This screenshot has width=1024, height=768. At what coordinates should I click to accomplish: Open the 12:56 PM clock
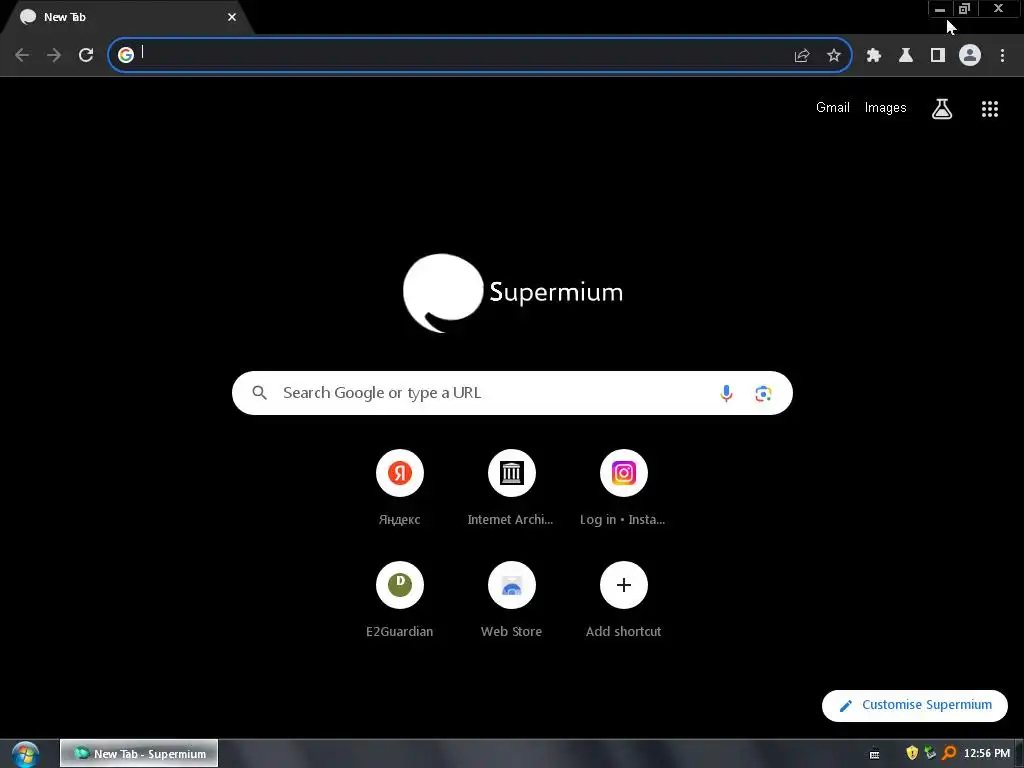987,754
